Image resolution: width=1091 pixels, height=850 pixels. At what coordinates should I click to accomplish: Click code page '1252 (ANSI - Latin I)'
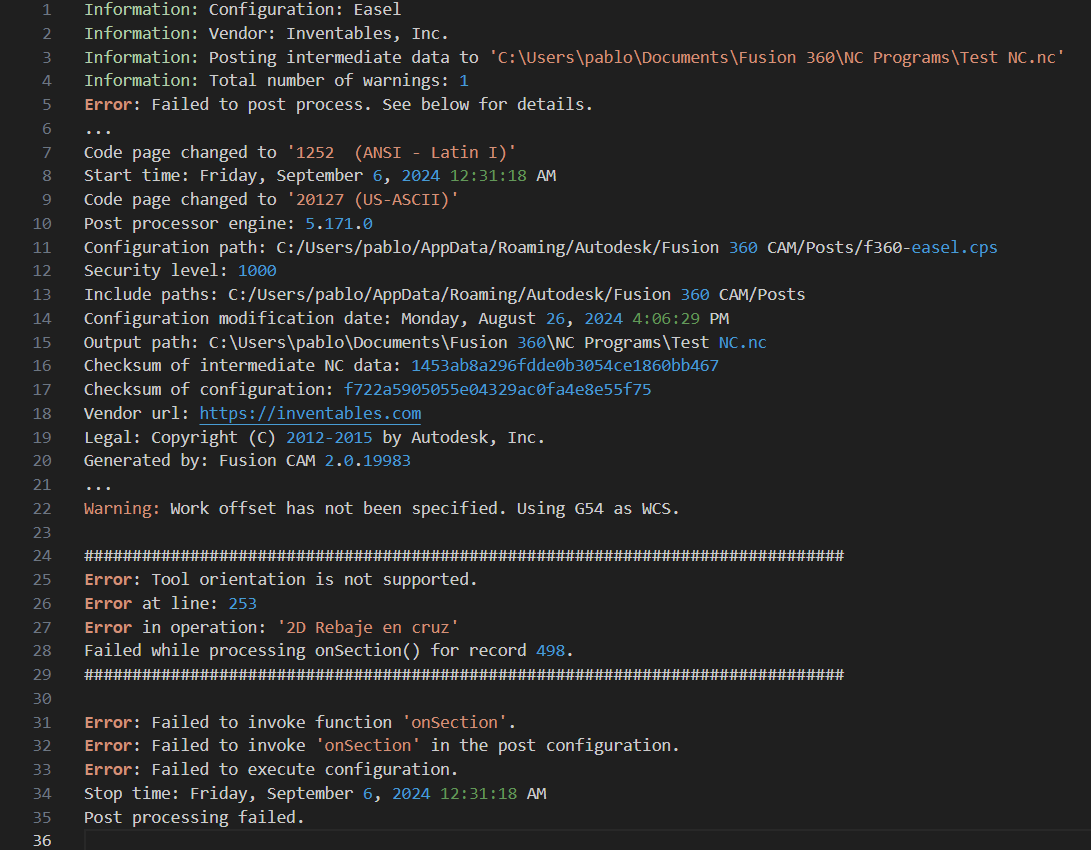pos(401,152)
